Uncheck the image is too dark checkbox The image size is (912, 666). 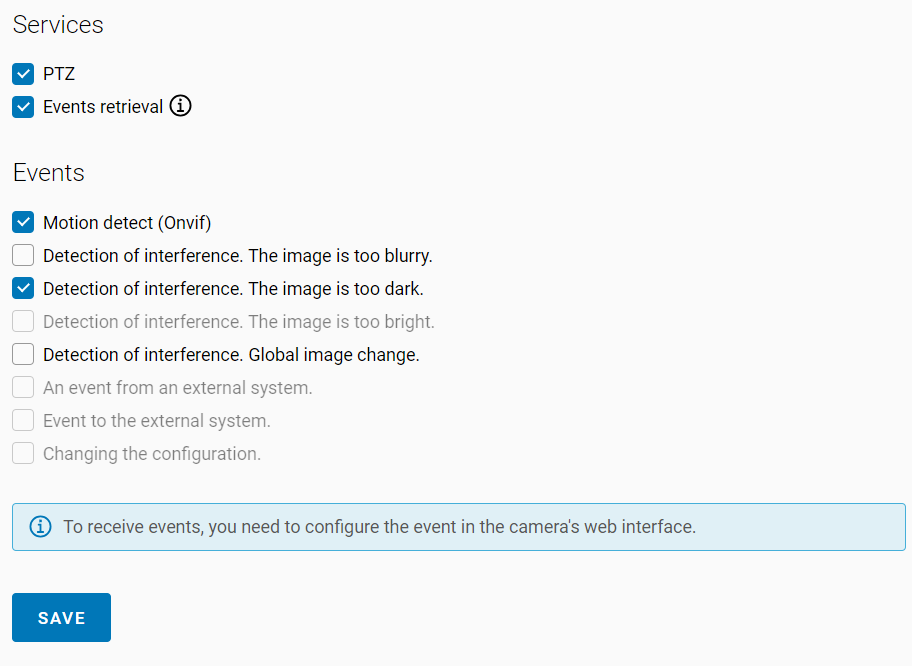[23, 288]
